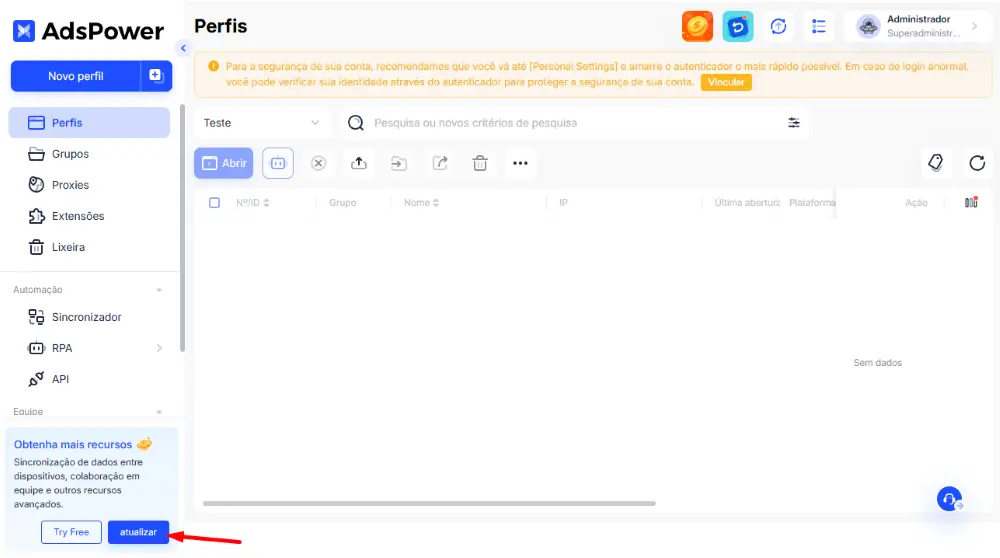Click the atualizar upgrade button

[x=138, y=532]
